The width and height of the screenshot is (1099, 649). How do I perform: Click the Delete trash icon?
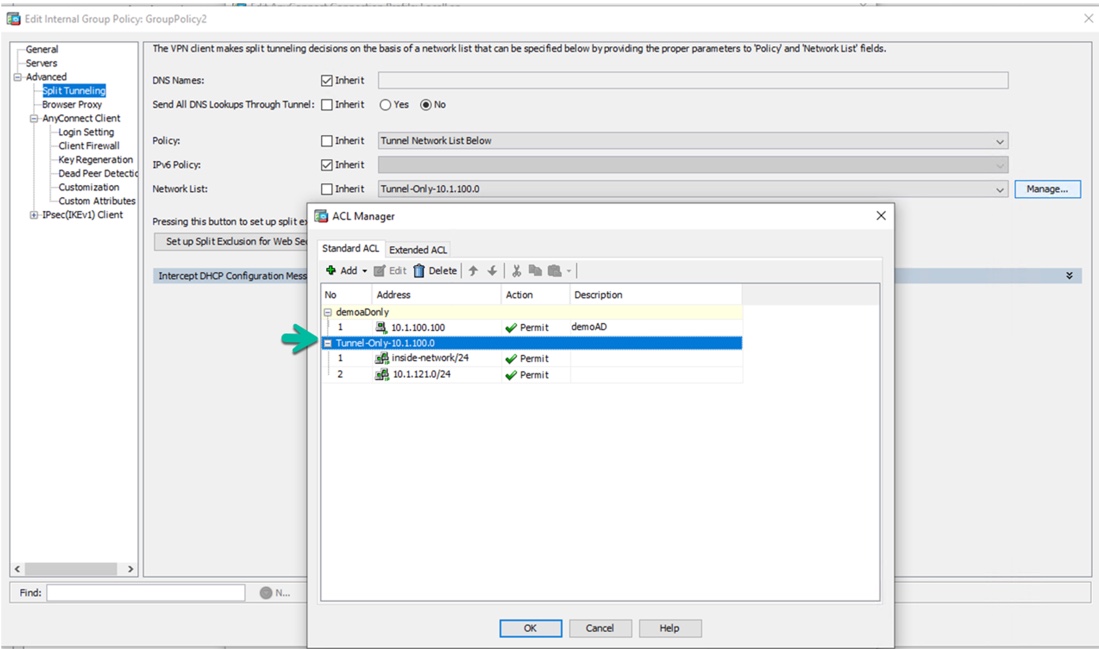point(419,270)
